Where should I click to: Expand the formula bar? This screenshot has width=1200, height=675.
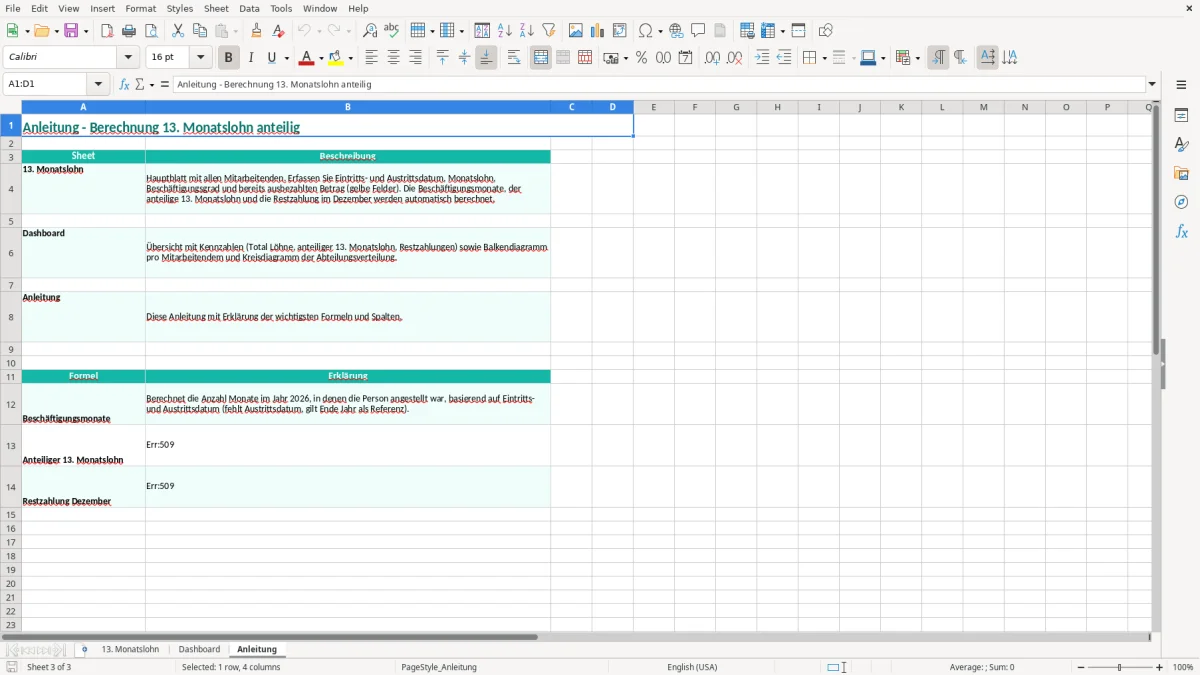(1152, 85)
